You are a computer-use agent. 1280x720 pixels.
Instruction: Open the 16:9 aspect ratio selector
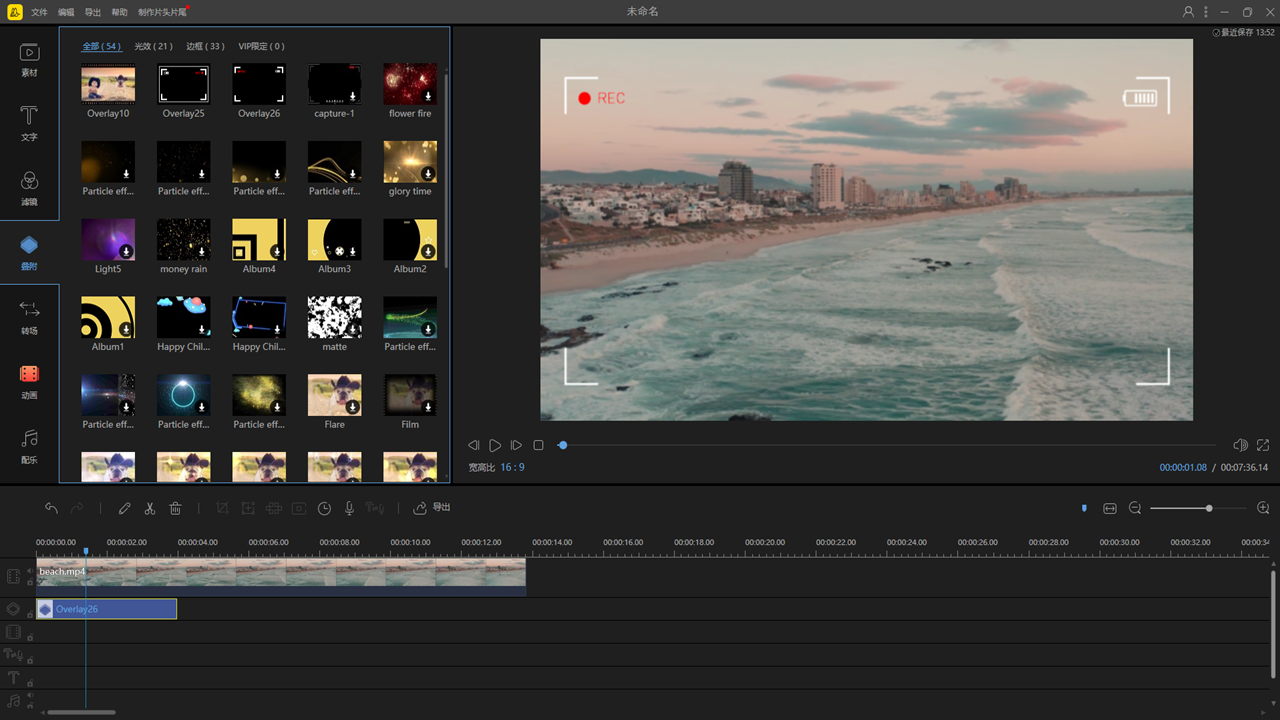click(512, 467)
